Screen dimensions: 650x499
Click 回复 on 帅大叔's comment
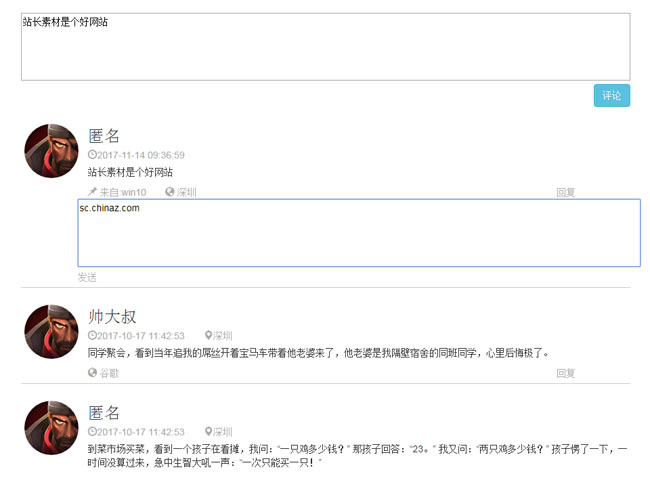(565, 373)
